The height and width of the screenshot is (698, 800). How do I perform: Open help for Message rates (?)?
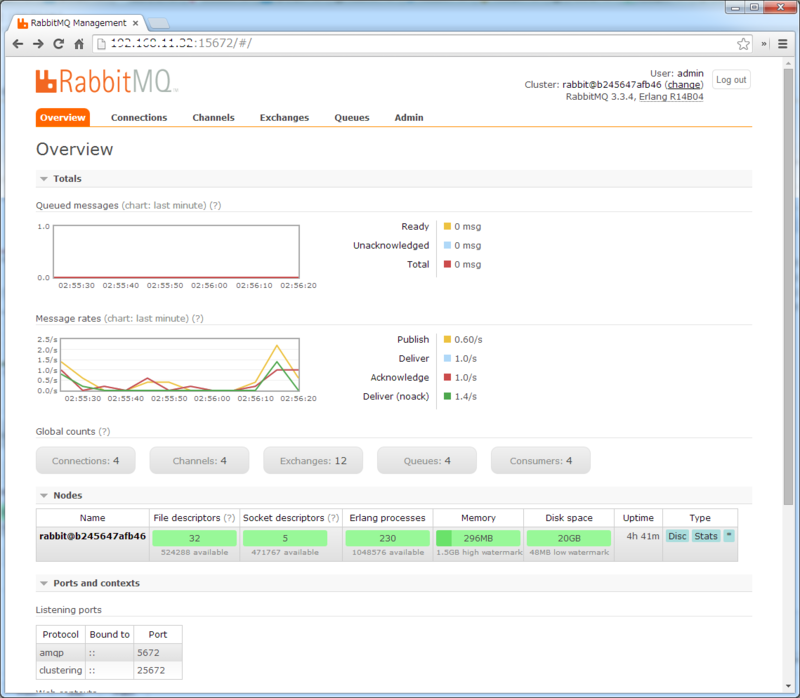[x=197, y=319]
